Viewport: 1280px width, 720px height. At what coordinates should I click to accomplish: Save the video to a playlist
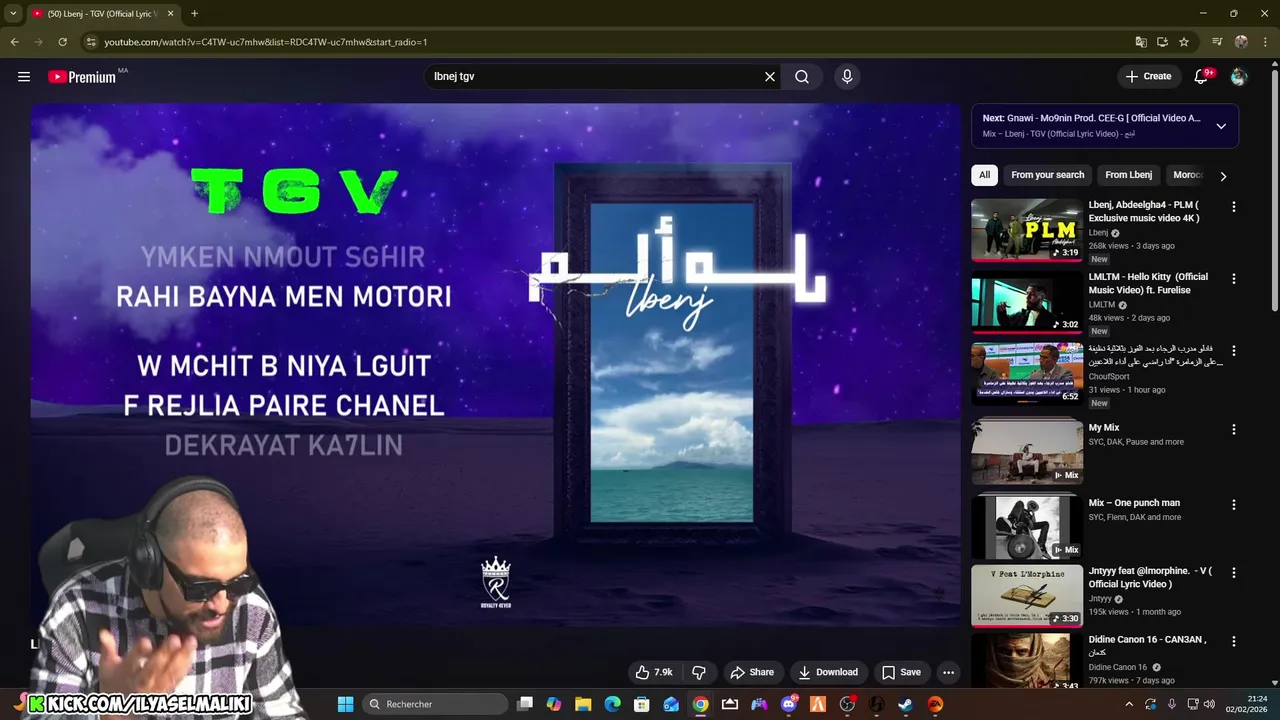coord(901,672)
